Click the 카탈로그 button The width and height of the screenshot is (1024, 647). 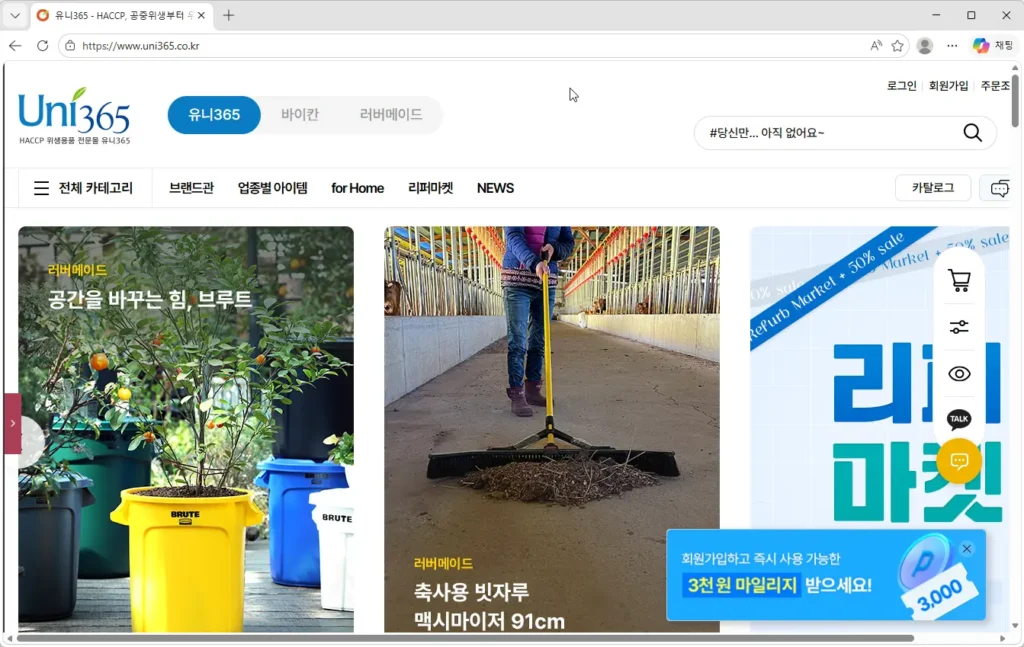tap(933, 188)
